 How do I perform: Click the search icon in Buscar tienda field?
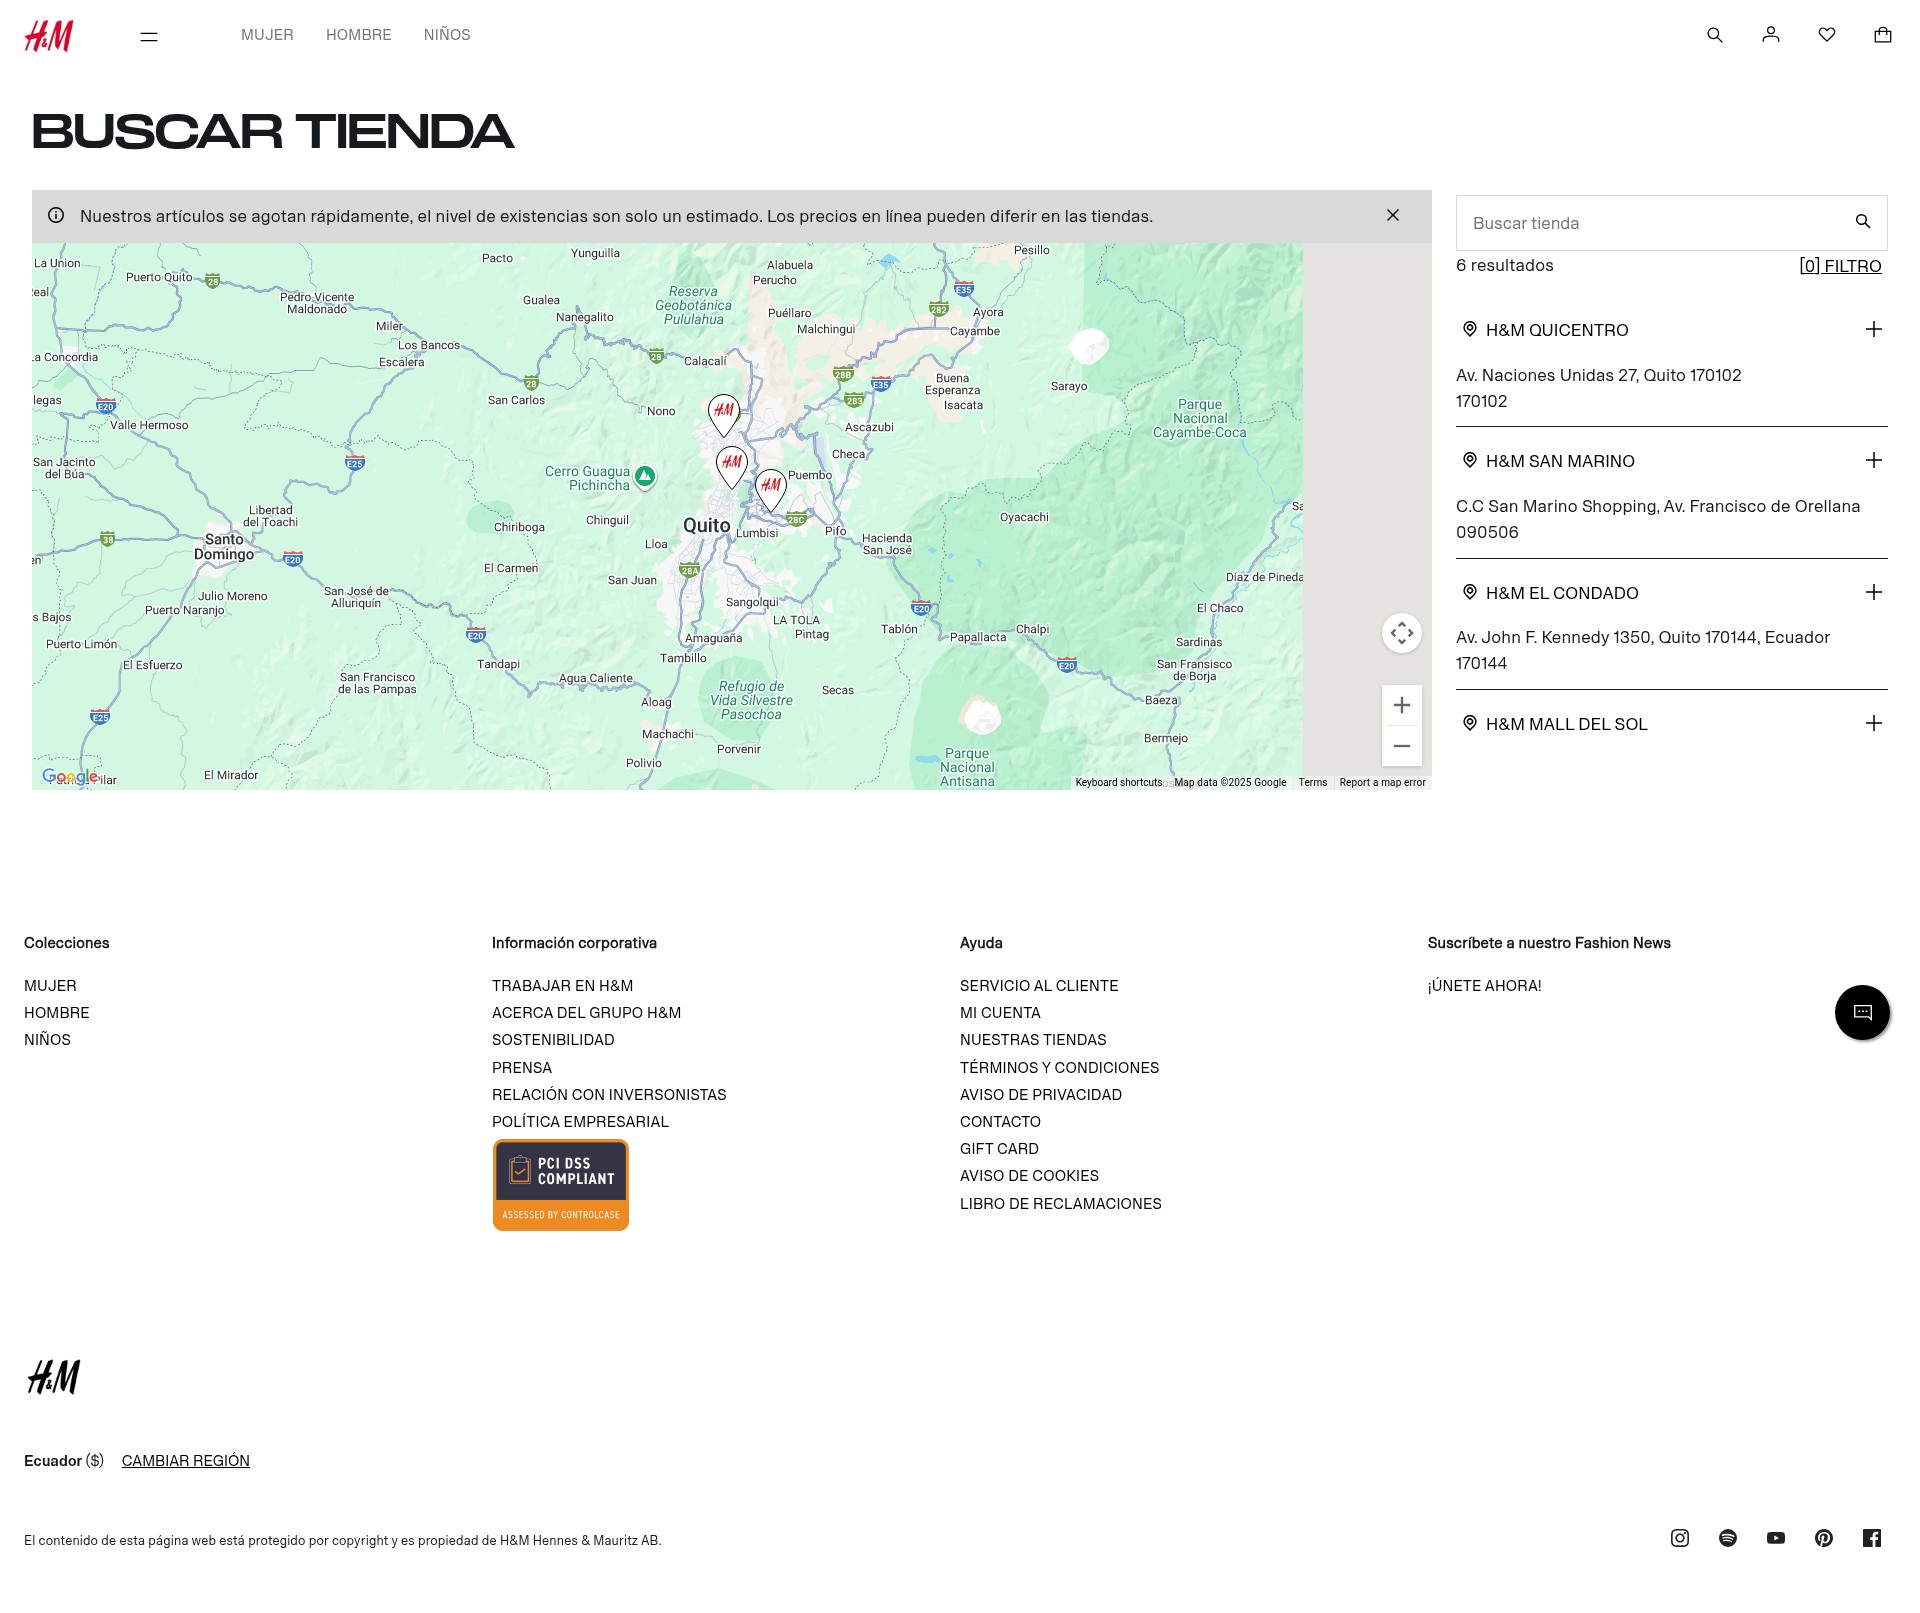(x=1863, y=222)
